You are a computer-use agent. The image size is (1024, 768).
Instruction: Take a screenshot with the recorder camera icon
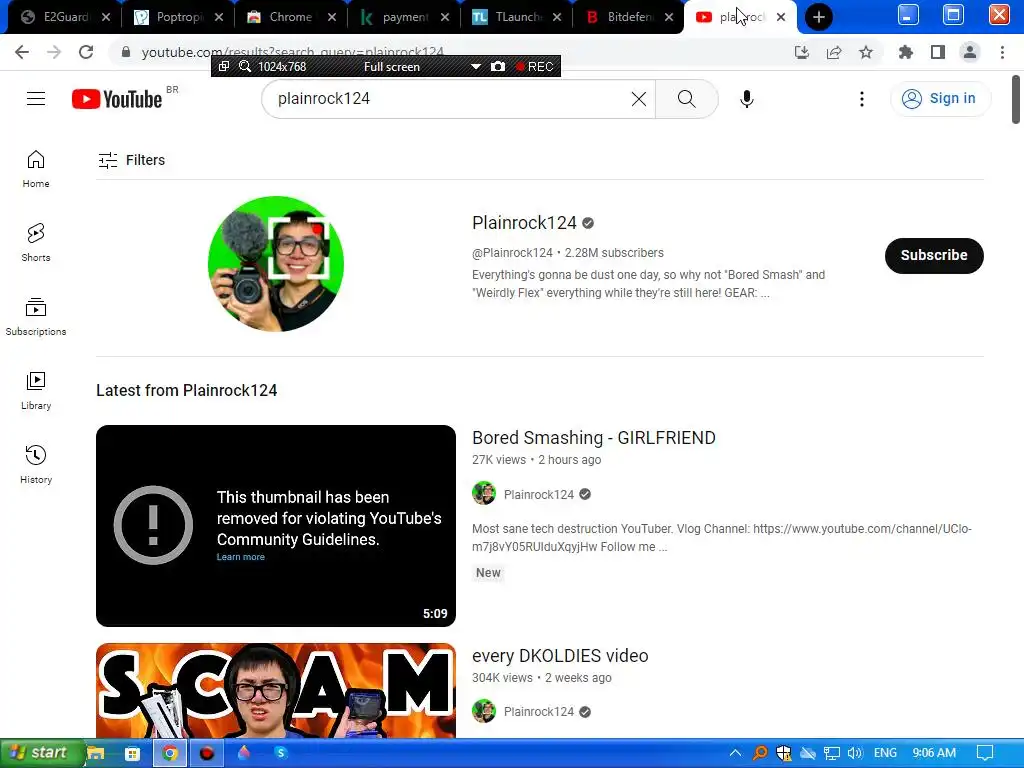[x=498, y=67]
